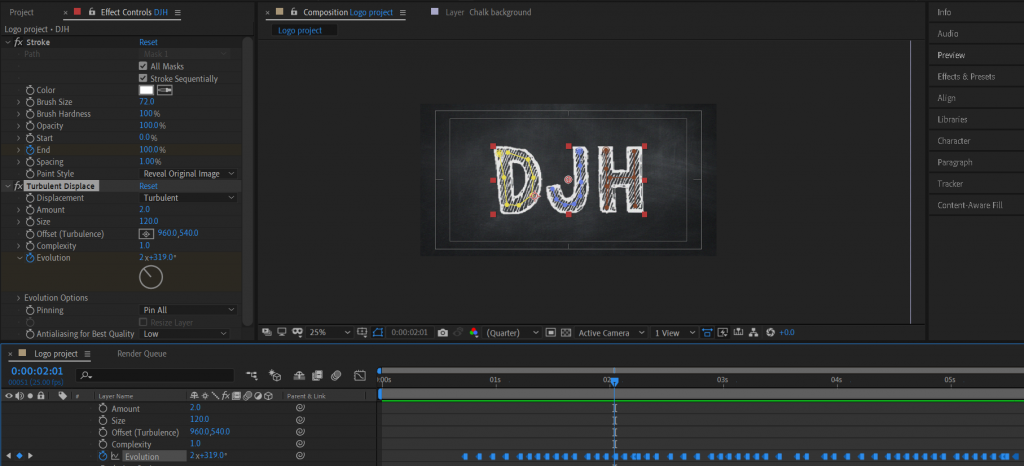Screen dimensions: 1024x466
Task: Toggle the fx switch for Turbulent Displace
Action: pyautogui.click(x=18, y=186)
